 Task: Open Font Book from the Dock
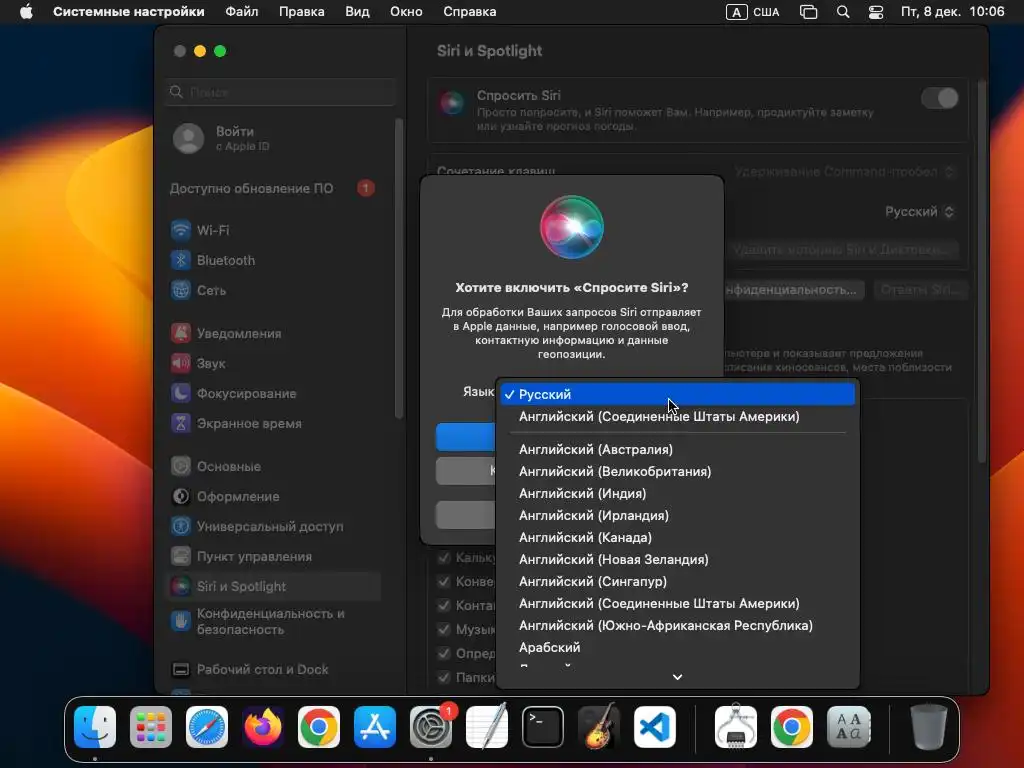pyautogui.click(x=848, y=727)
